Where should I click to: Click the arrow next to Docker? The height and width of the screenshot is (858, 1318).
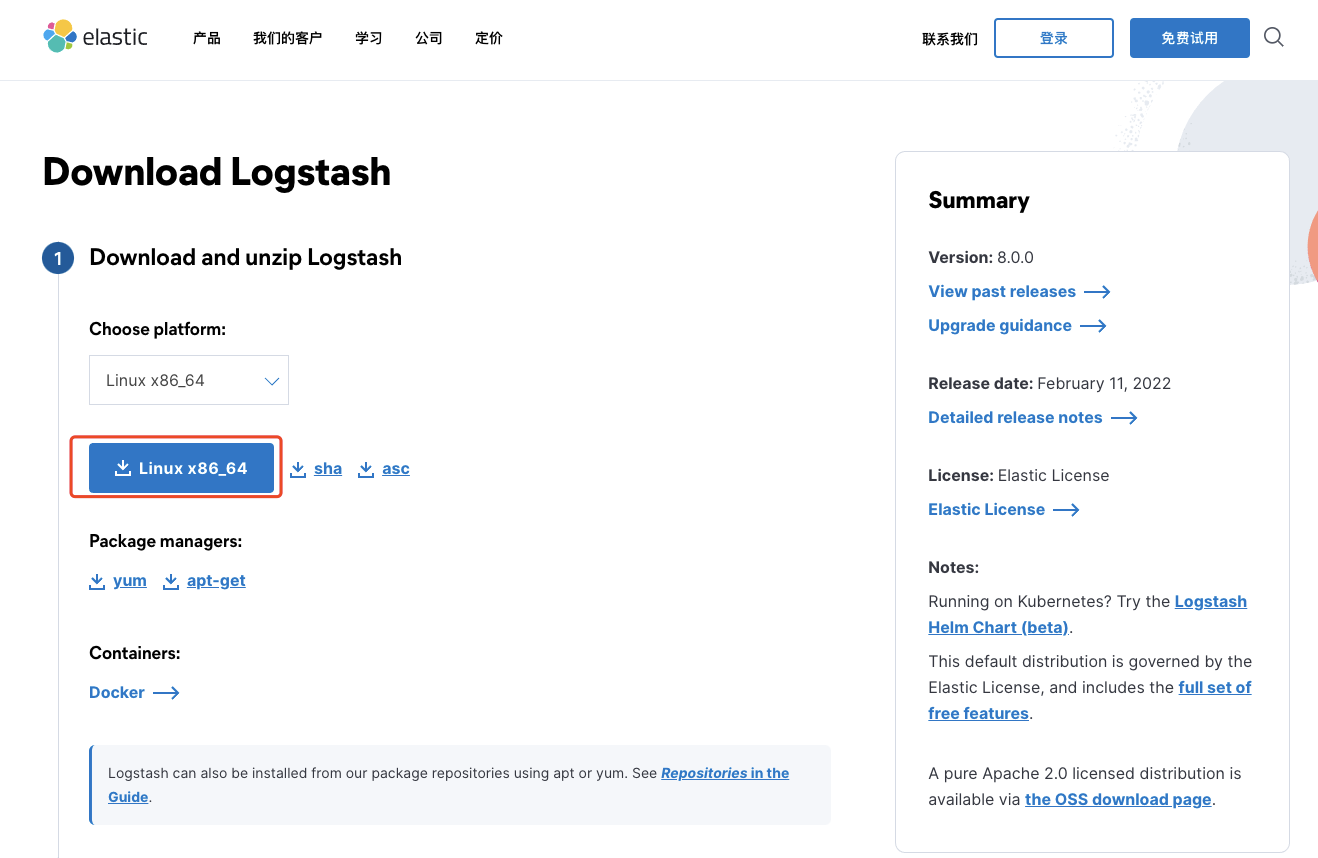pyautogui.click(x=166, y=693)
